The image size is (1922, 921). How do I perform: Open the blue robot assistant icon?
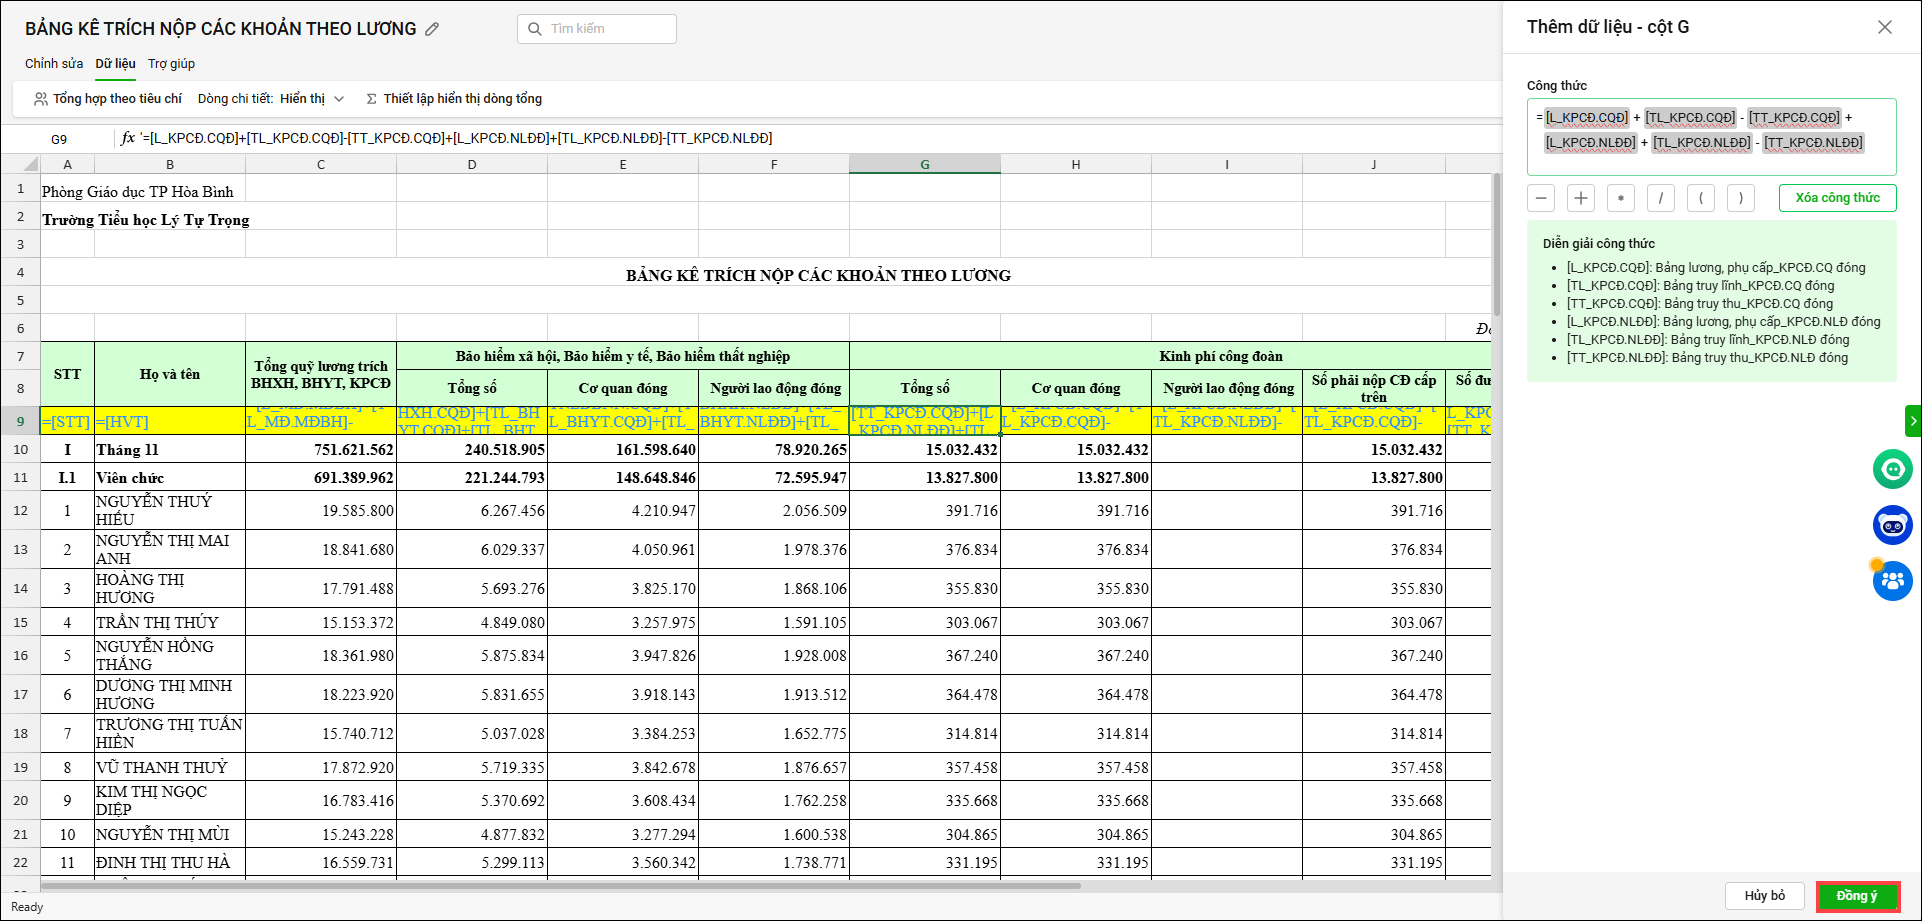1892,525
